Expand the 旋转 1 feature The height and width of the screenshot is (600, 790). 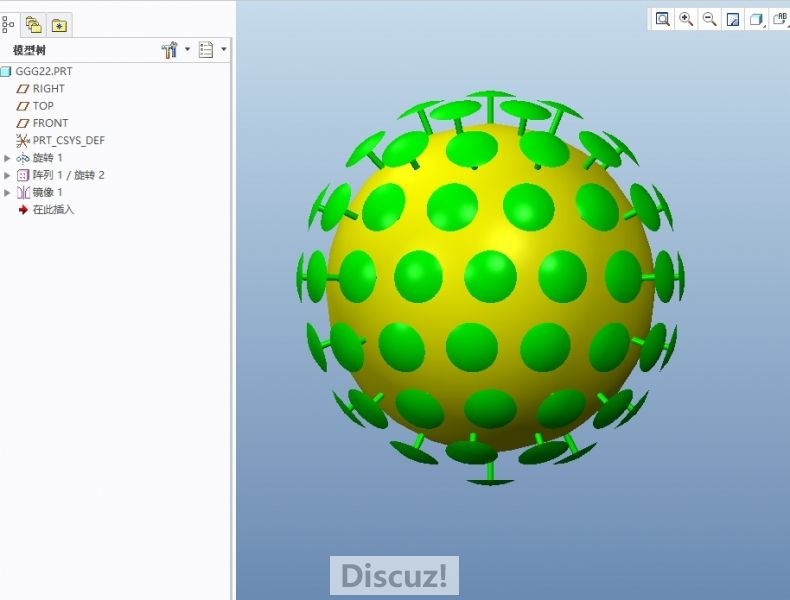coord(7,158)
